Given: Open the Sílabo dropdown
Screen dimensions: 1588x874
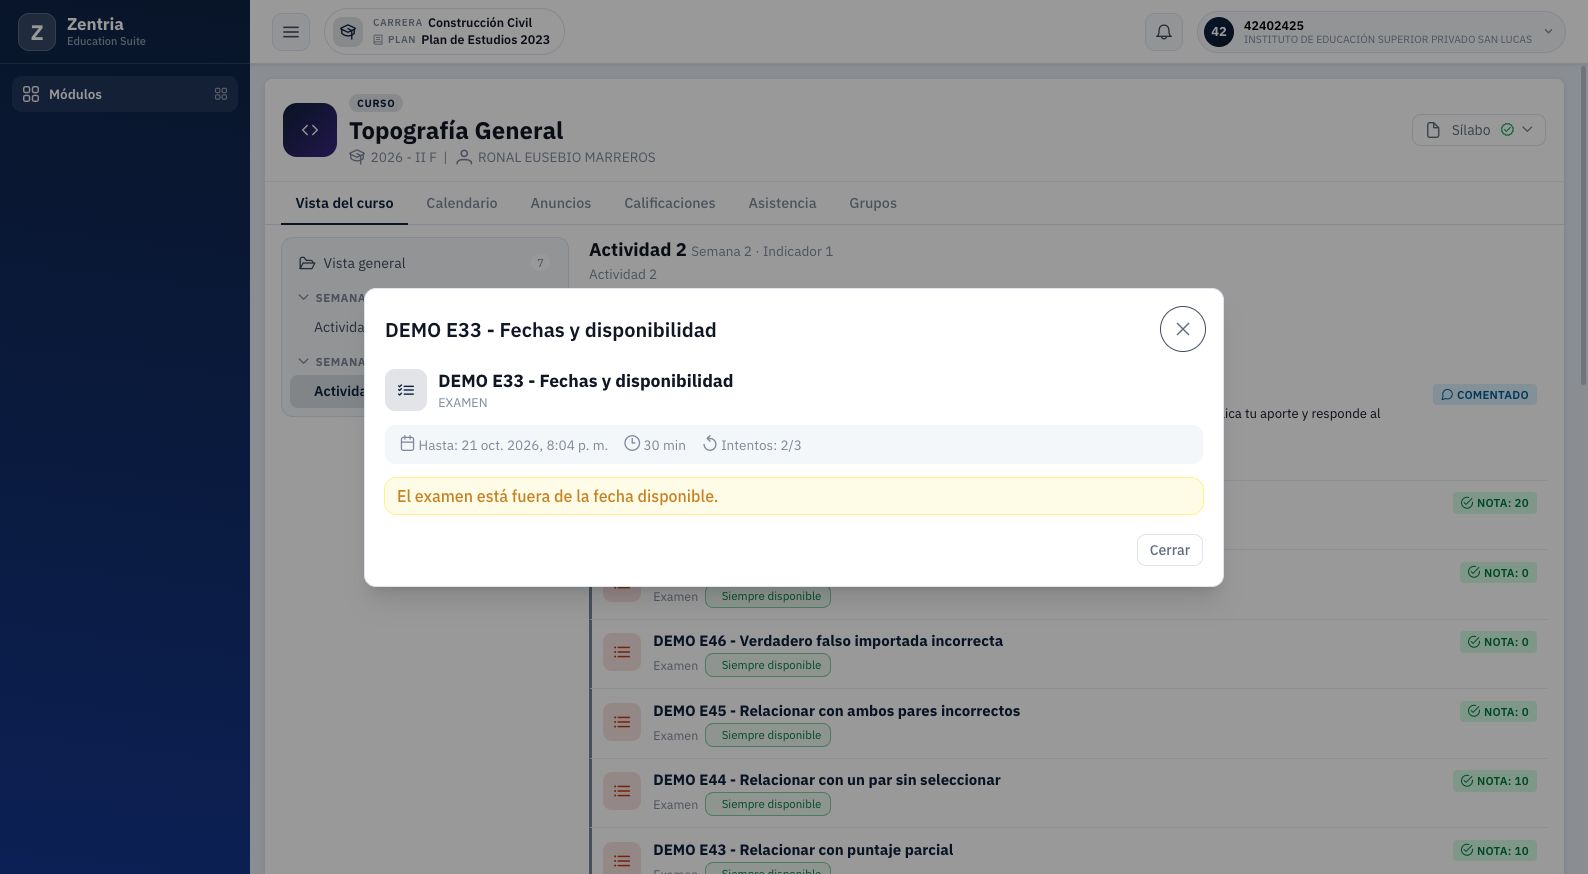Looking at the screenshot, I should (1479, 130).
